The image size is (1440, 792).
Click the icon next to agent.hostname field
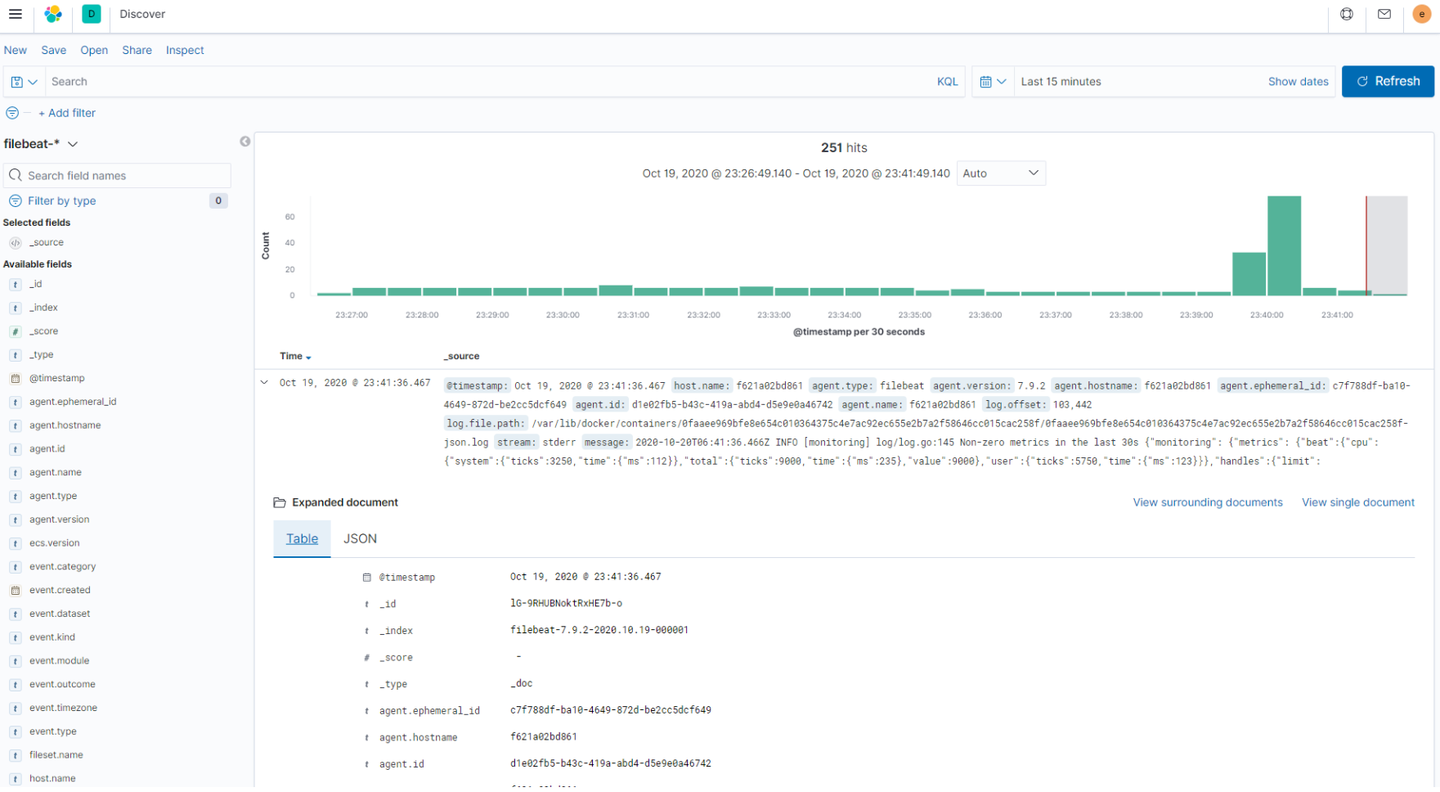point(15,426)
